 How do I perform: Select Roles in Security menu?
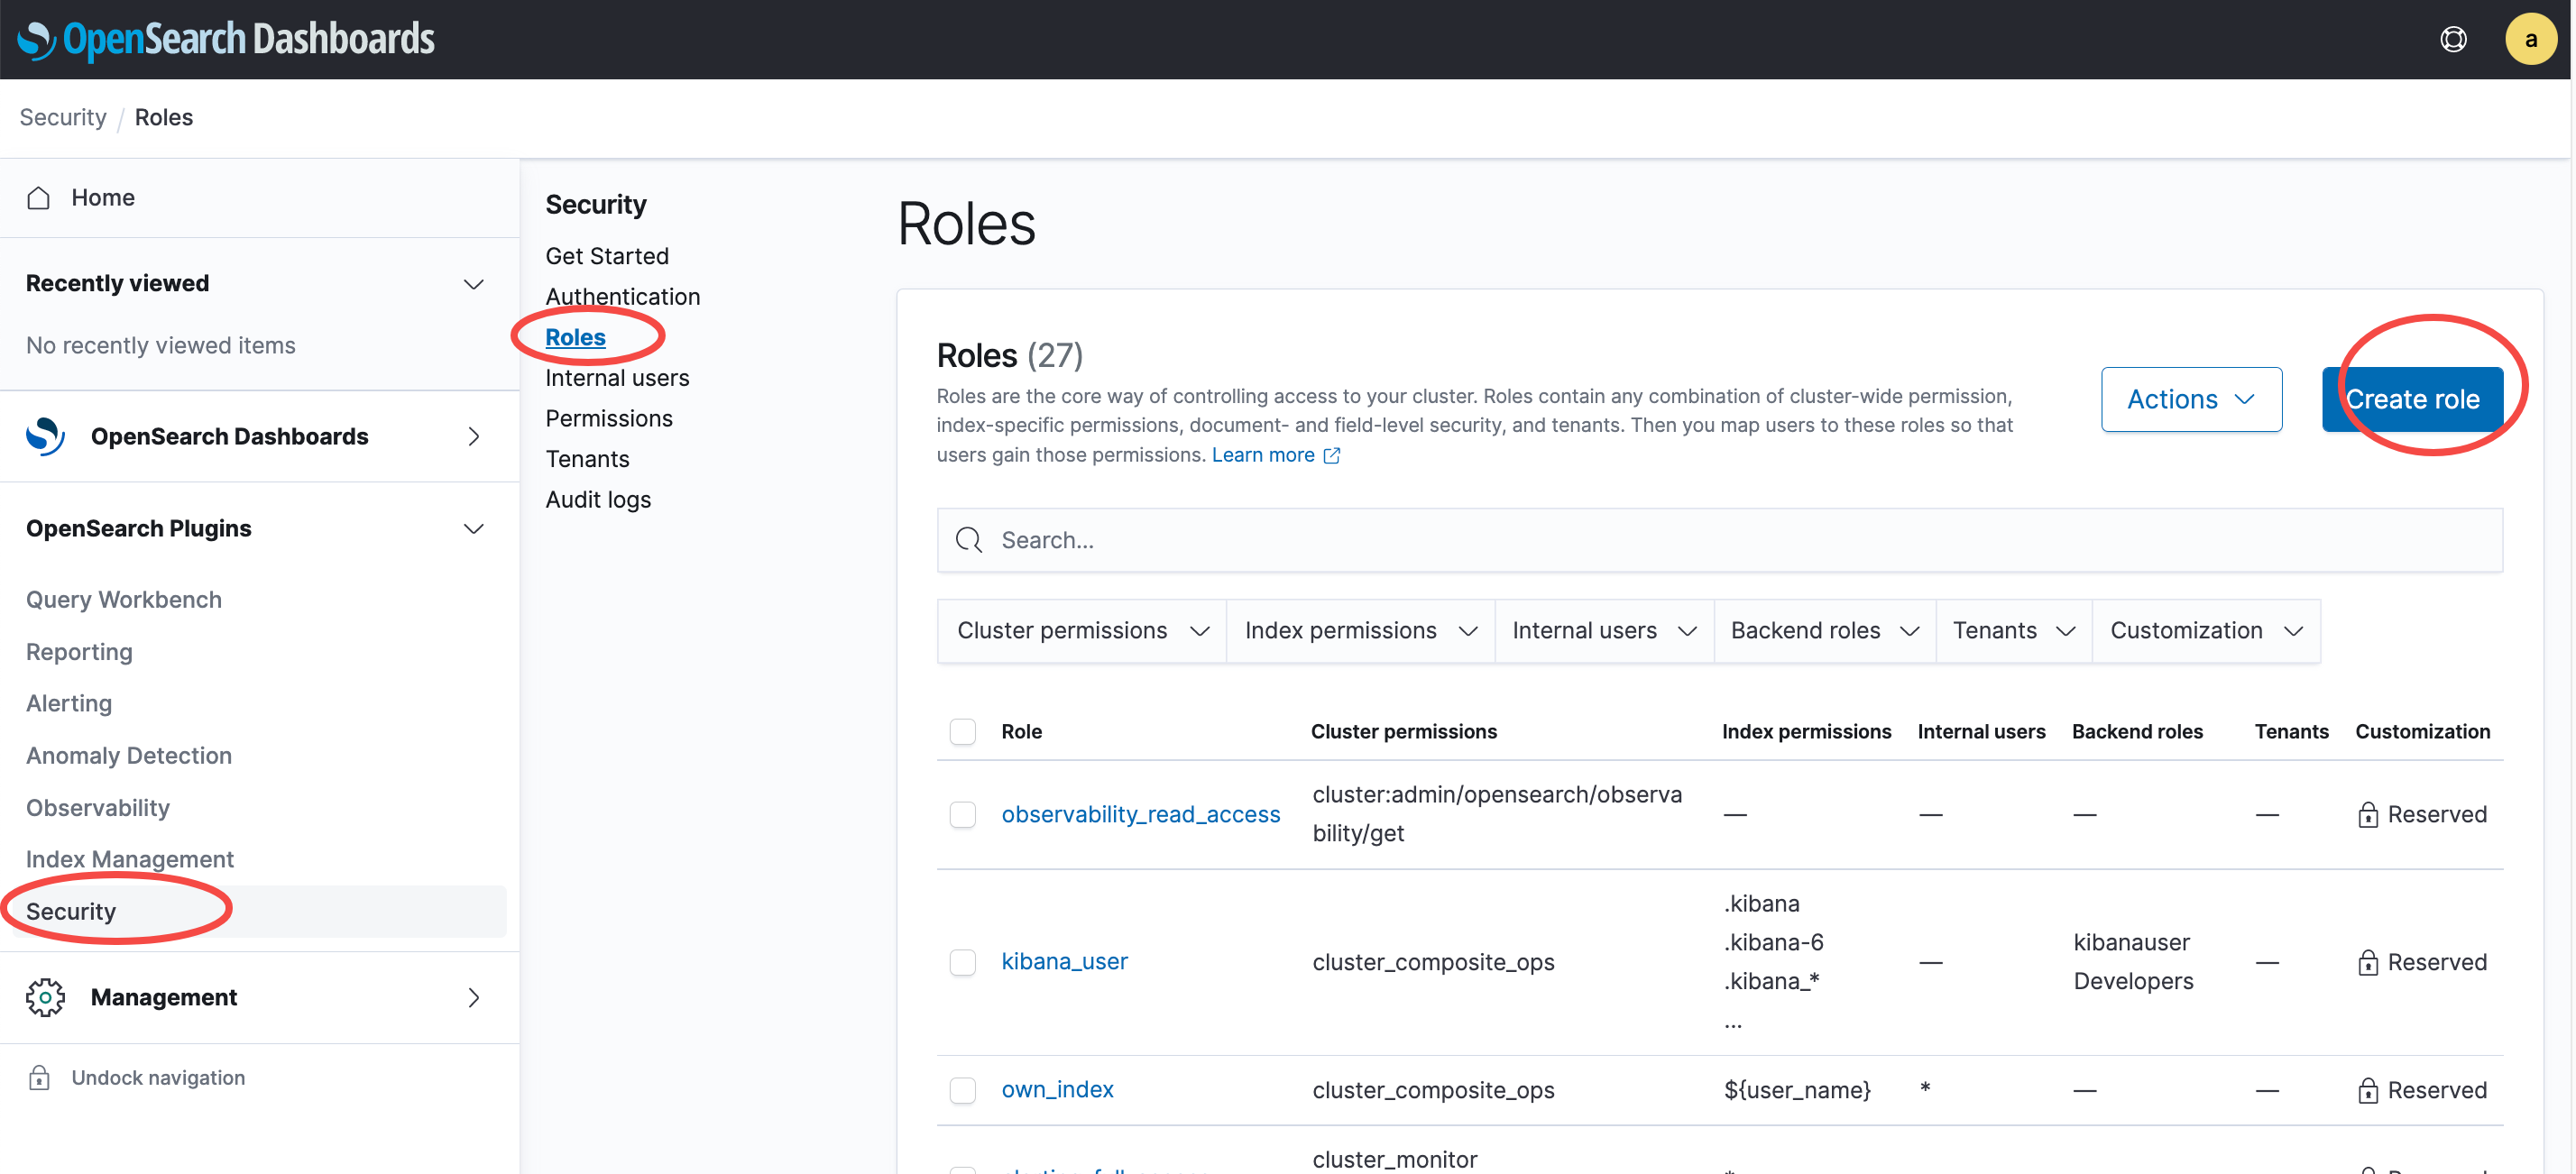pyautogui.click(x=575, y=337)
